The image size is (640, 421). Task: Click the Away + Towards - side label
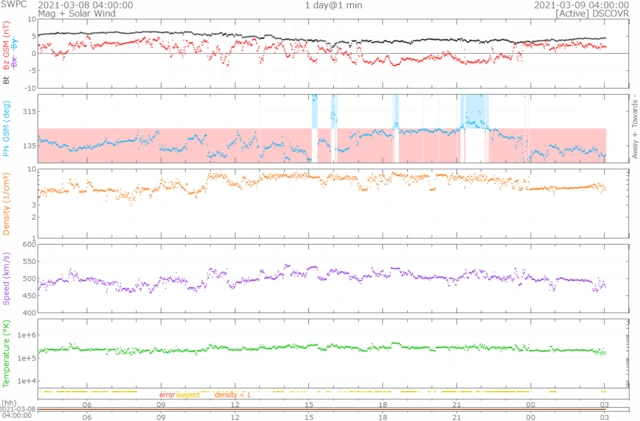tap(632, 130)
